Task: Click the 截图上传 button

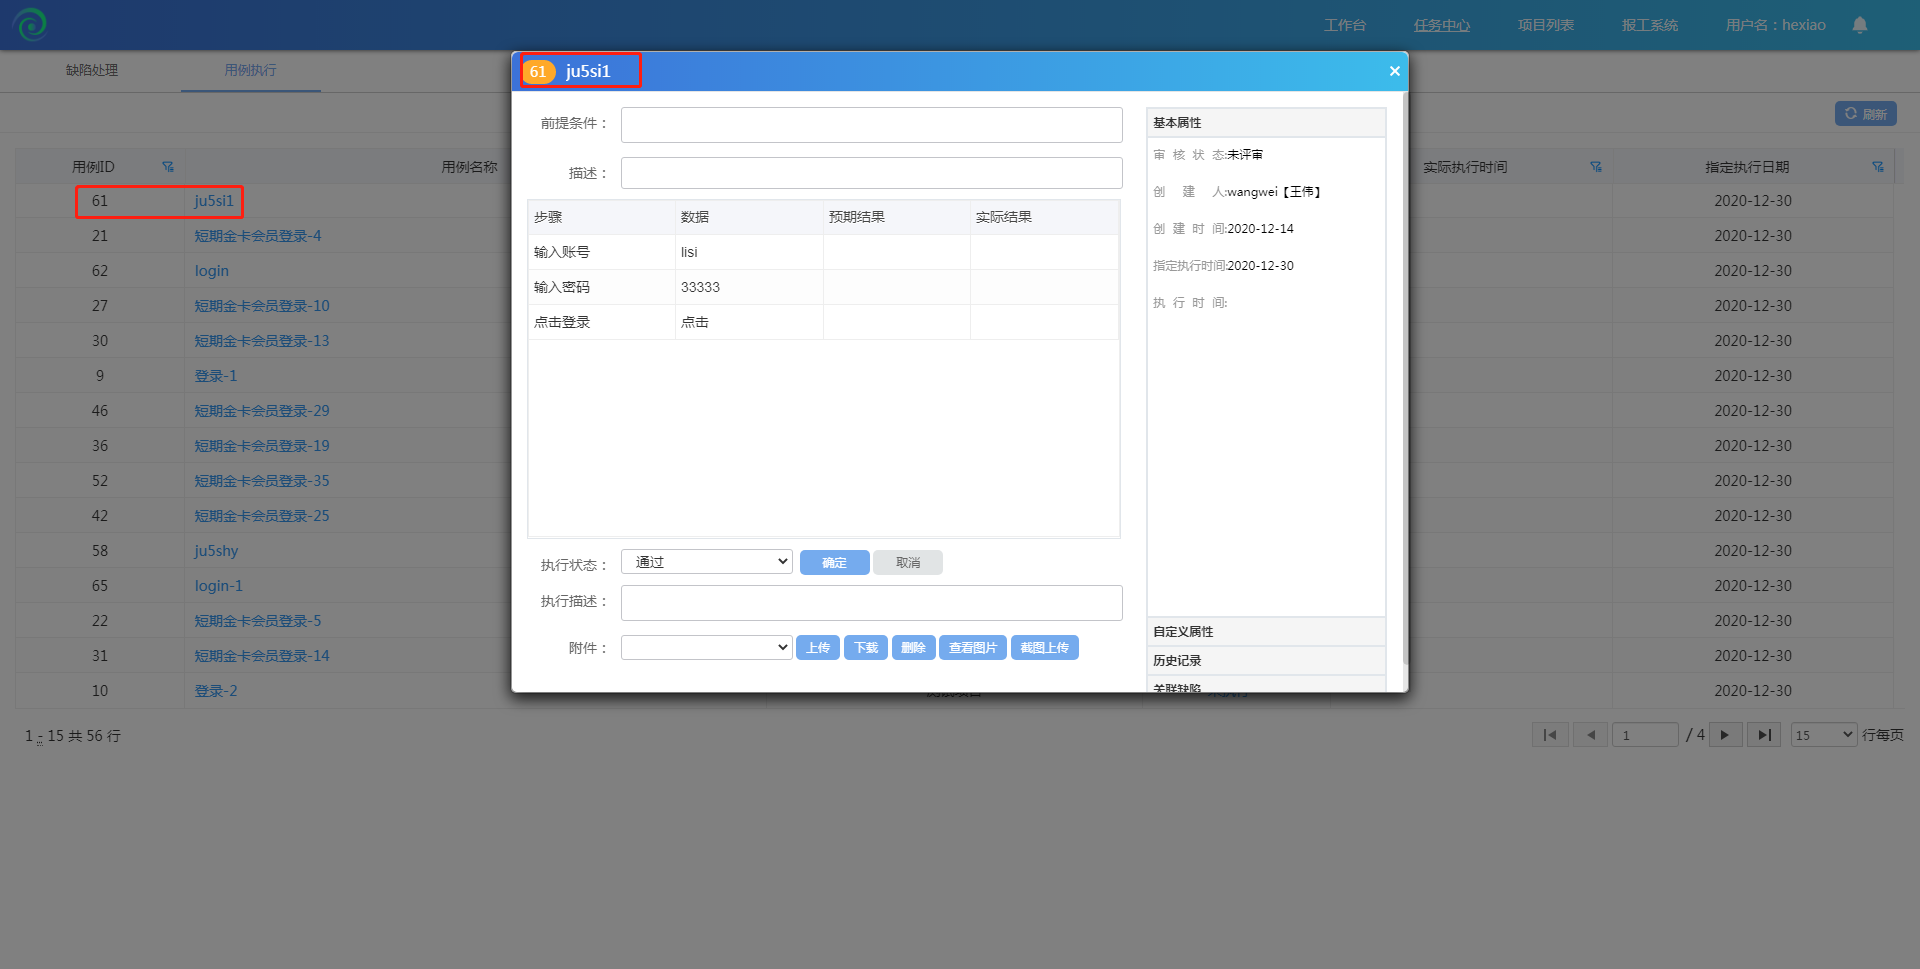Action: tap(1044, 648)
